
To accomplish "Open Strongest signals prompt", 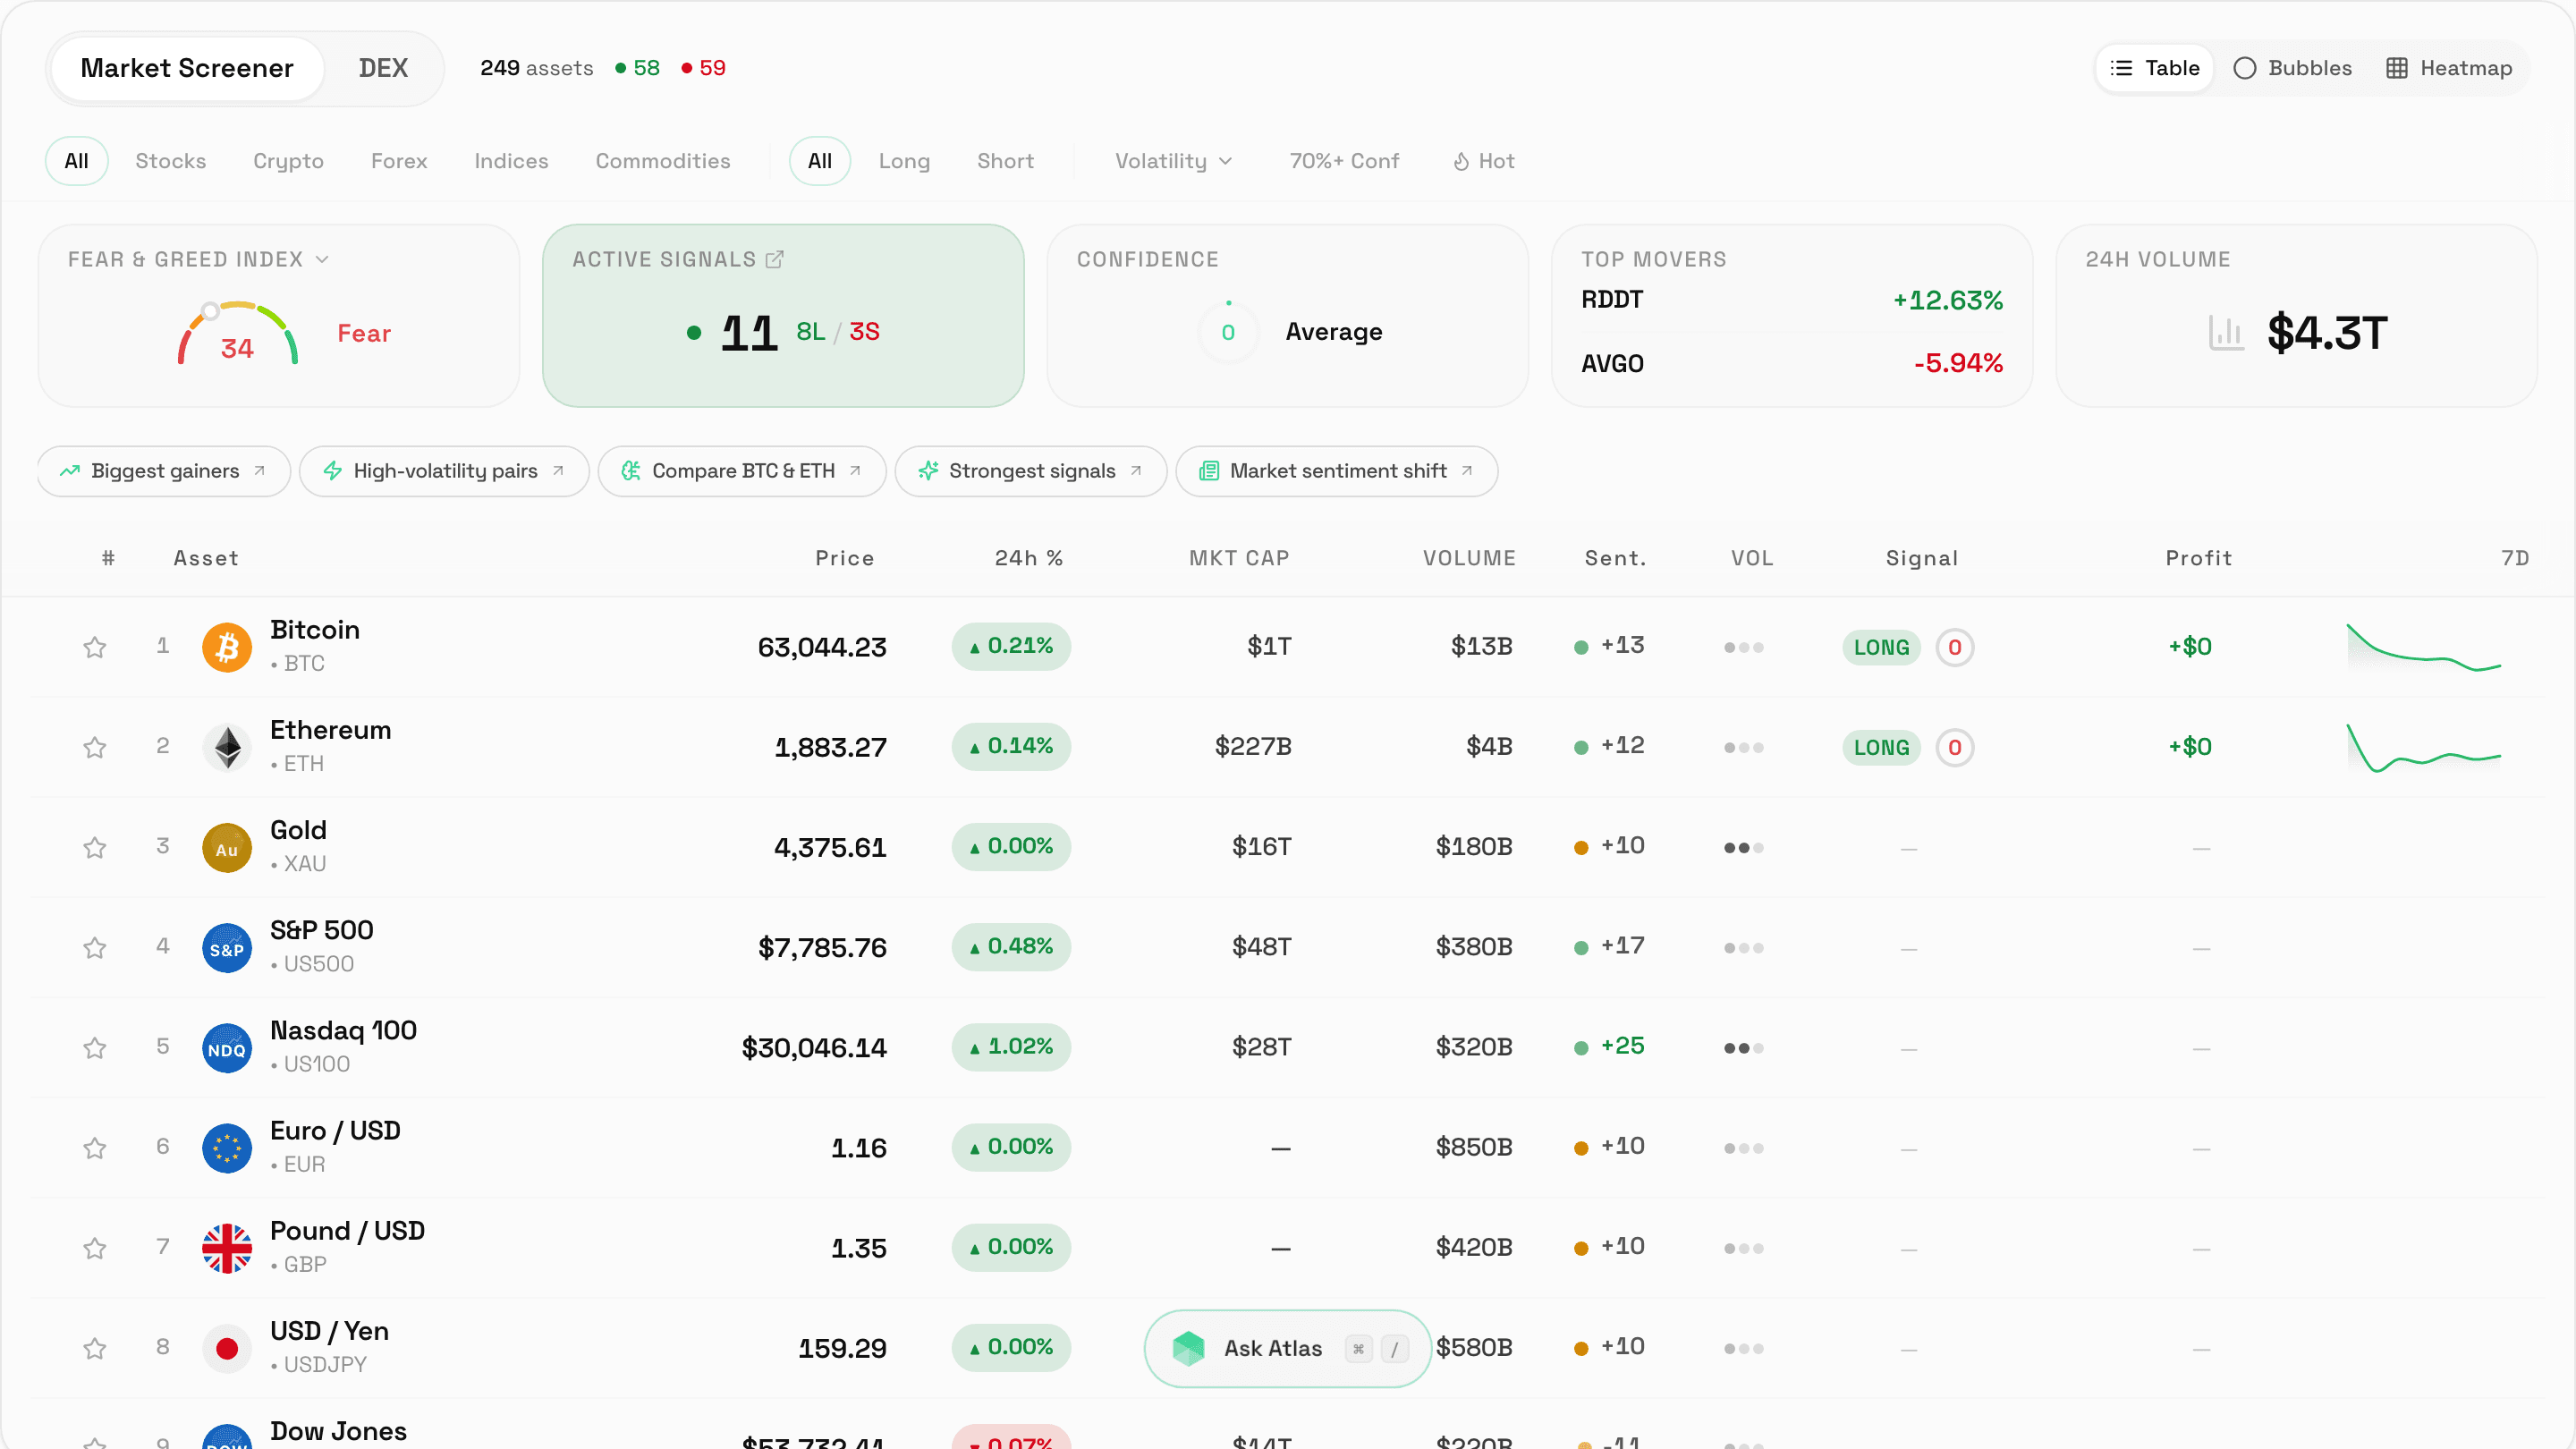I will 1031,471.
